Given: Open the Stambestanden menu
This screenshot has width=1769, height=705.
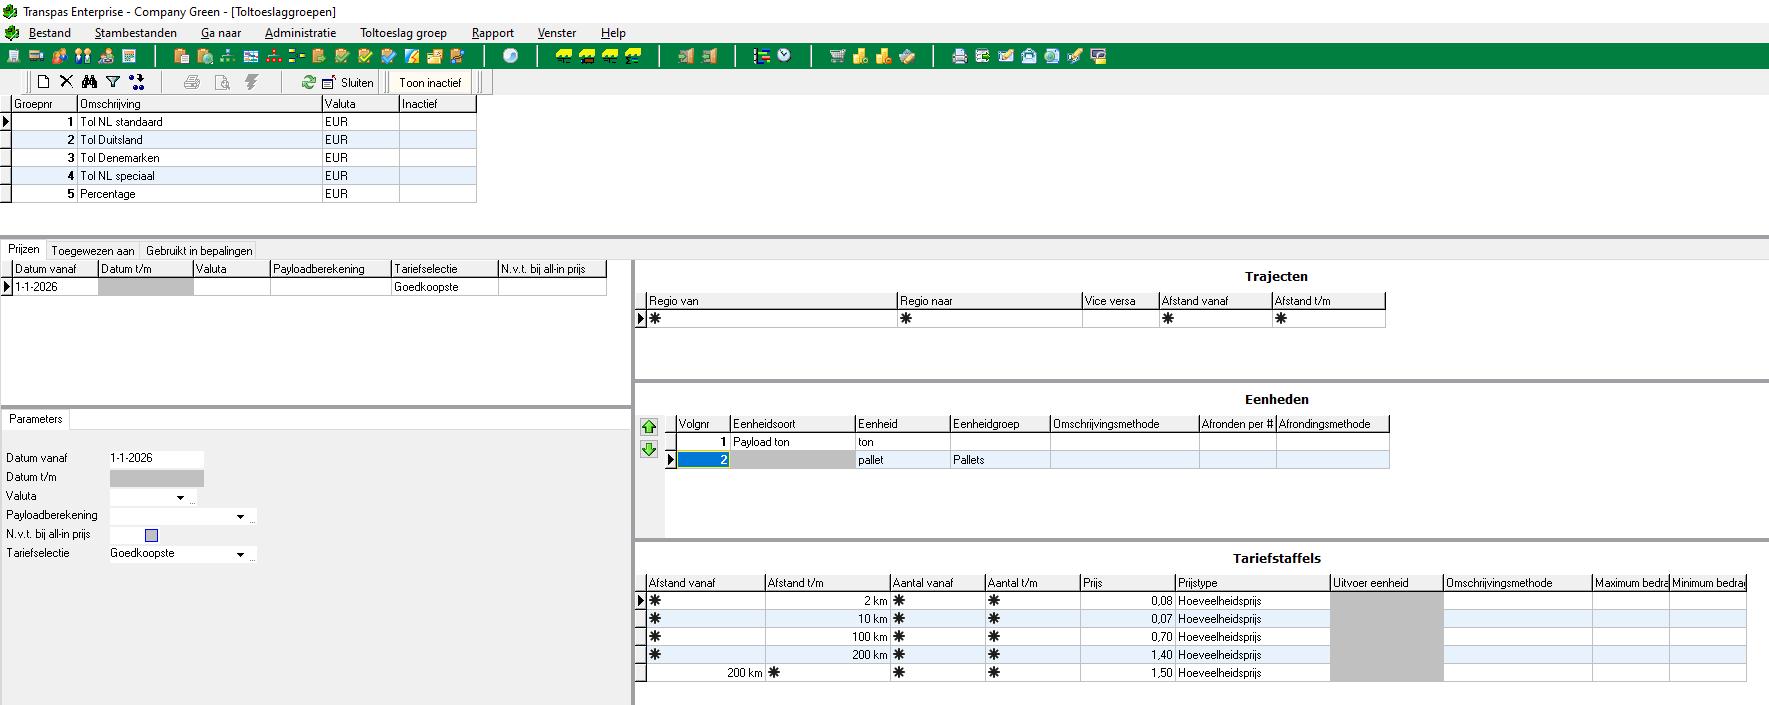Looking at the screenshot, I should point(136,33).
